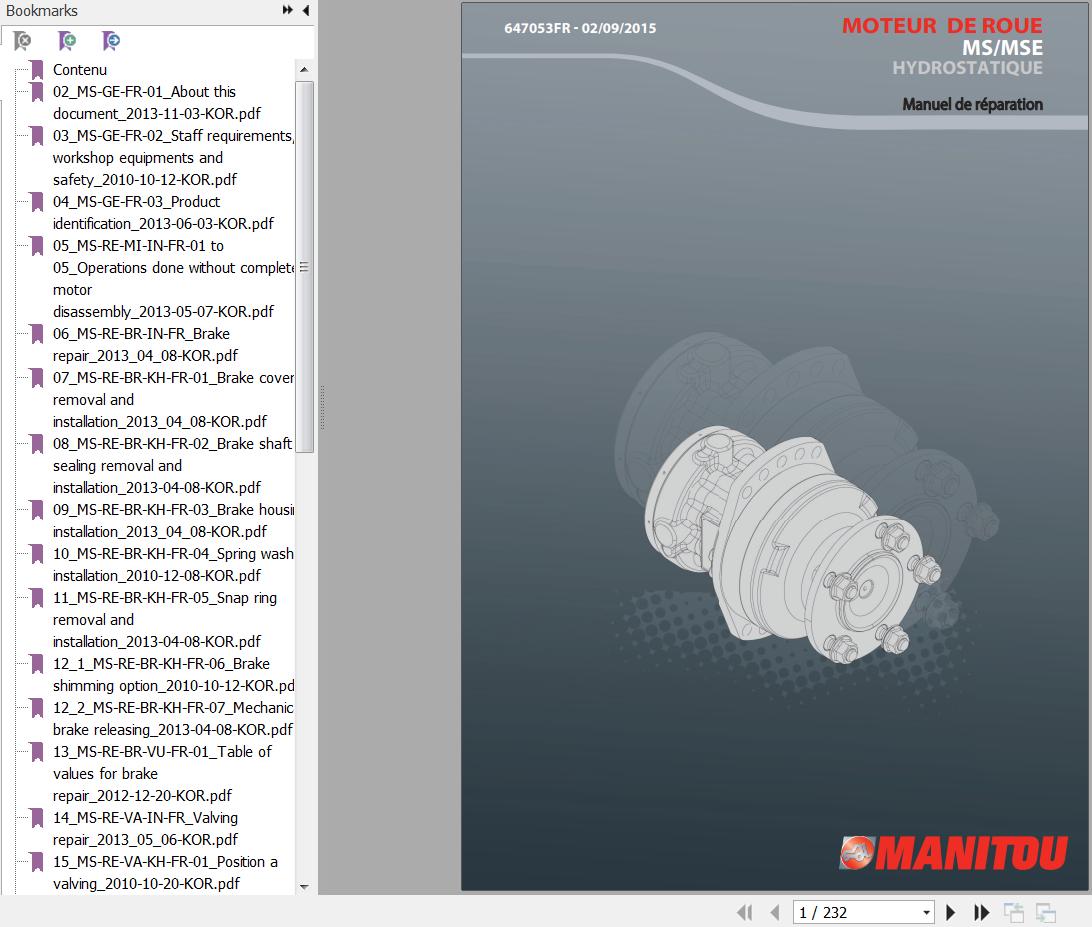Image resolution: width=1092 pixels, height=927 pixels.
Task: Click the bookmarks scrollbar down arrow
Action: pos(304,887)
